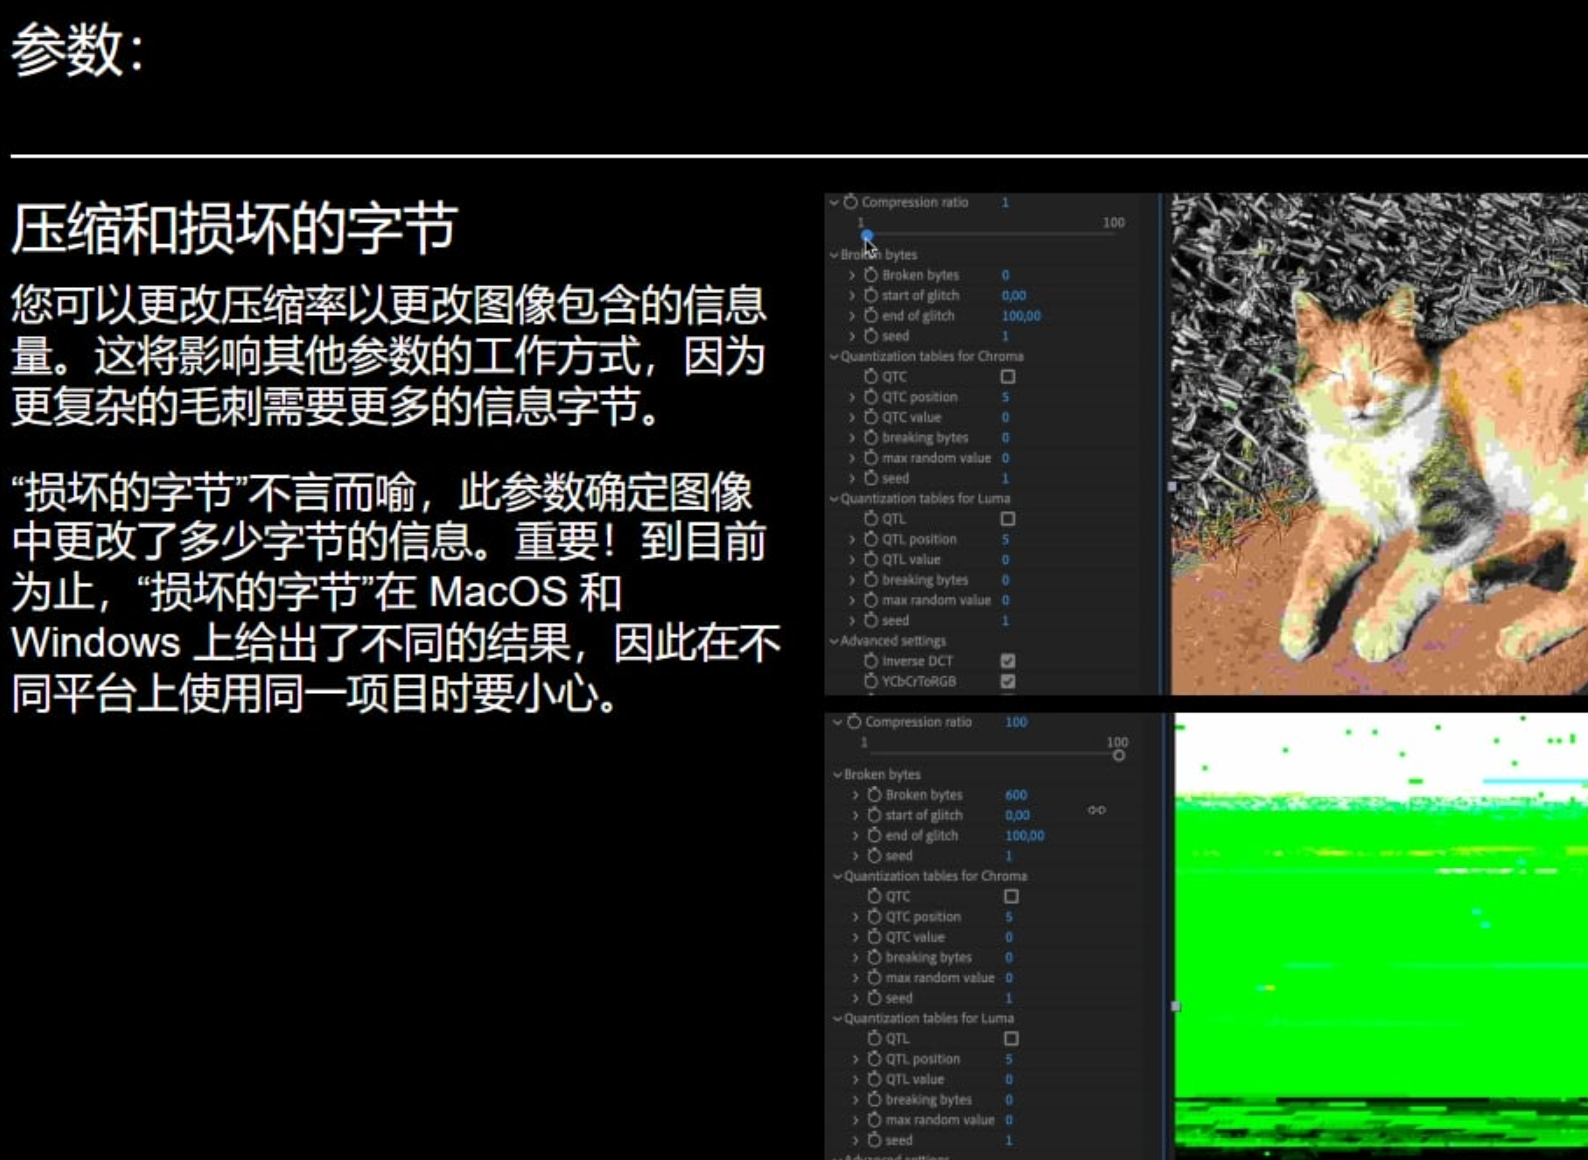Collapse Advanced settings group above Inverse DCT

(x=834, y=641)
